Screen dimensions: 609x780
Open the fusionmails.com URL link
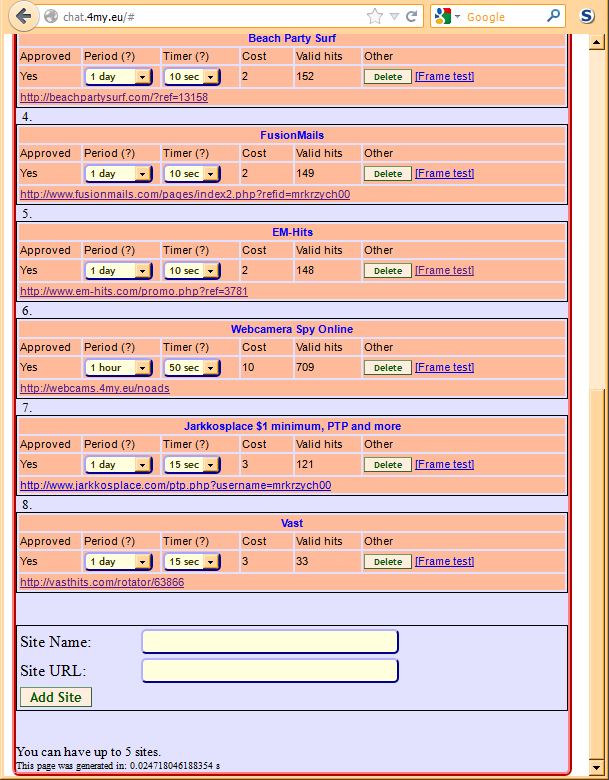click(185, 195)
